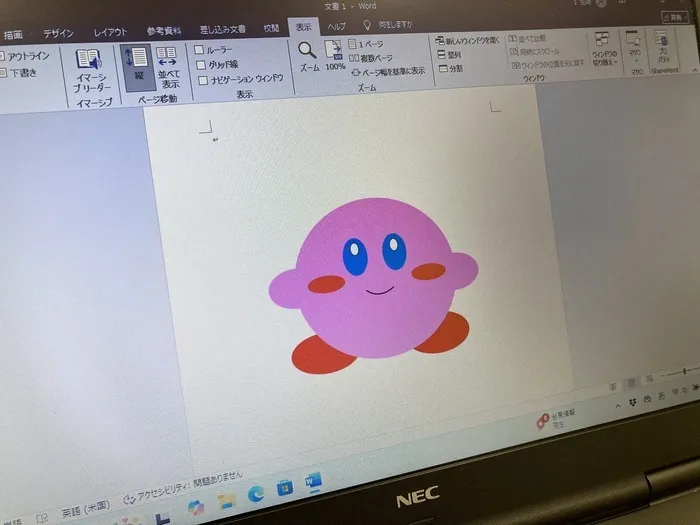Screen dimensions: 700x525
Task: Choose the 1 page (1 ページ) zoom option
Action: (366, 44)
